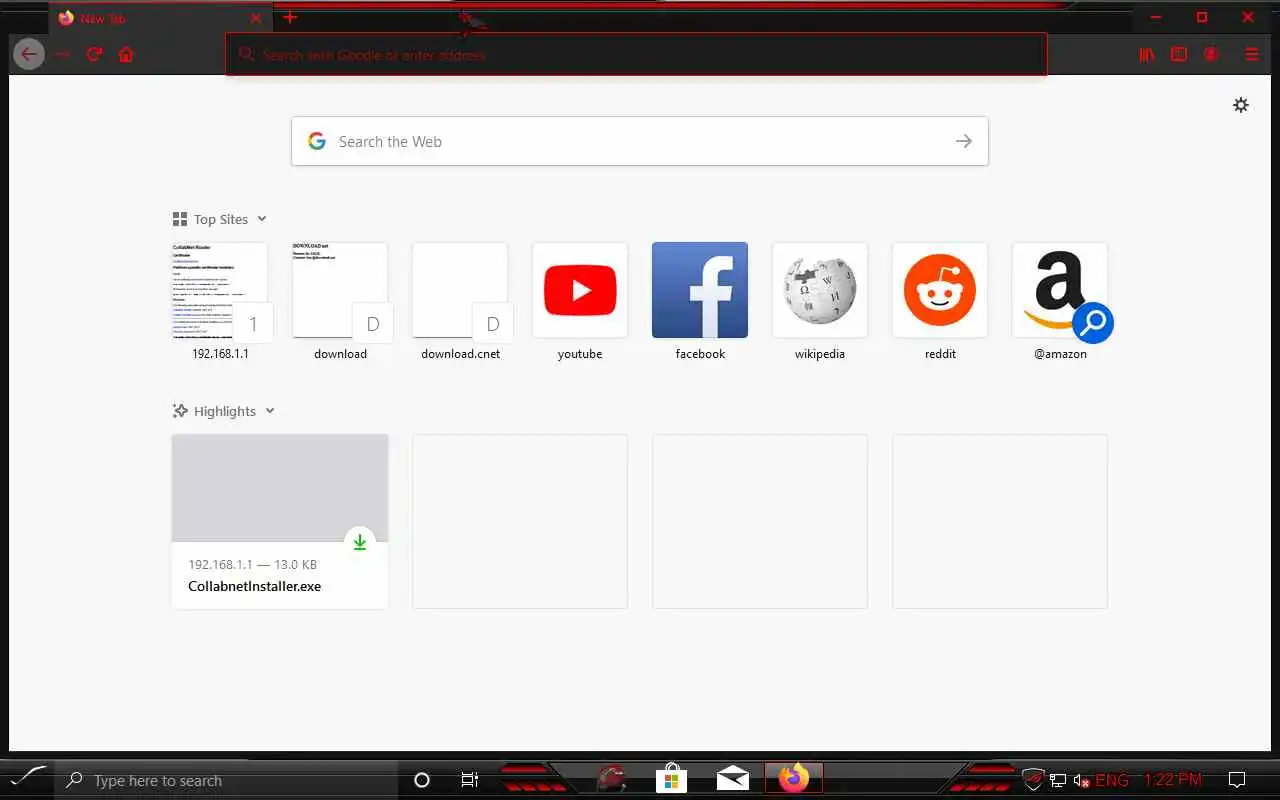This screenshot has width=1280, height=800.
Task: Open the Mail app on taskbar
Action: click(x=733, y=778)
